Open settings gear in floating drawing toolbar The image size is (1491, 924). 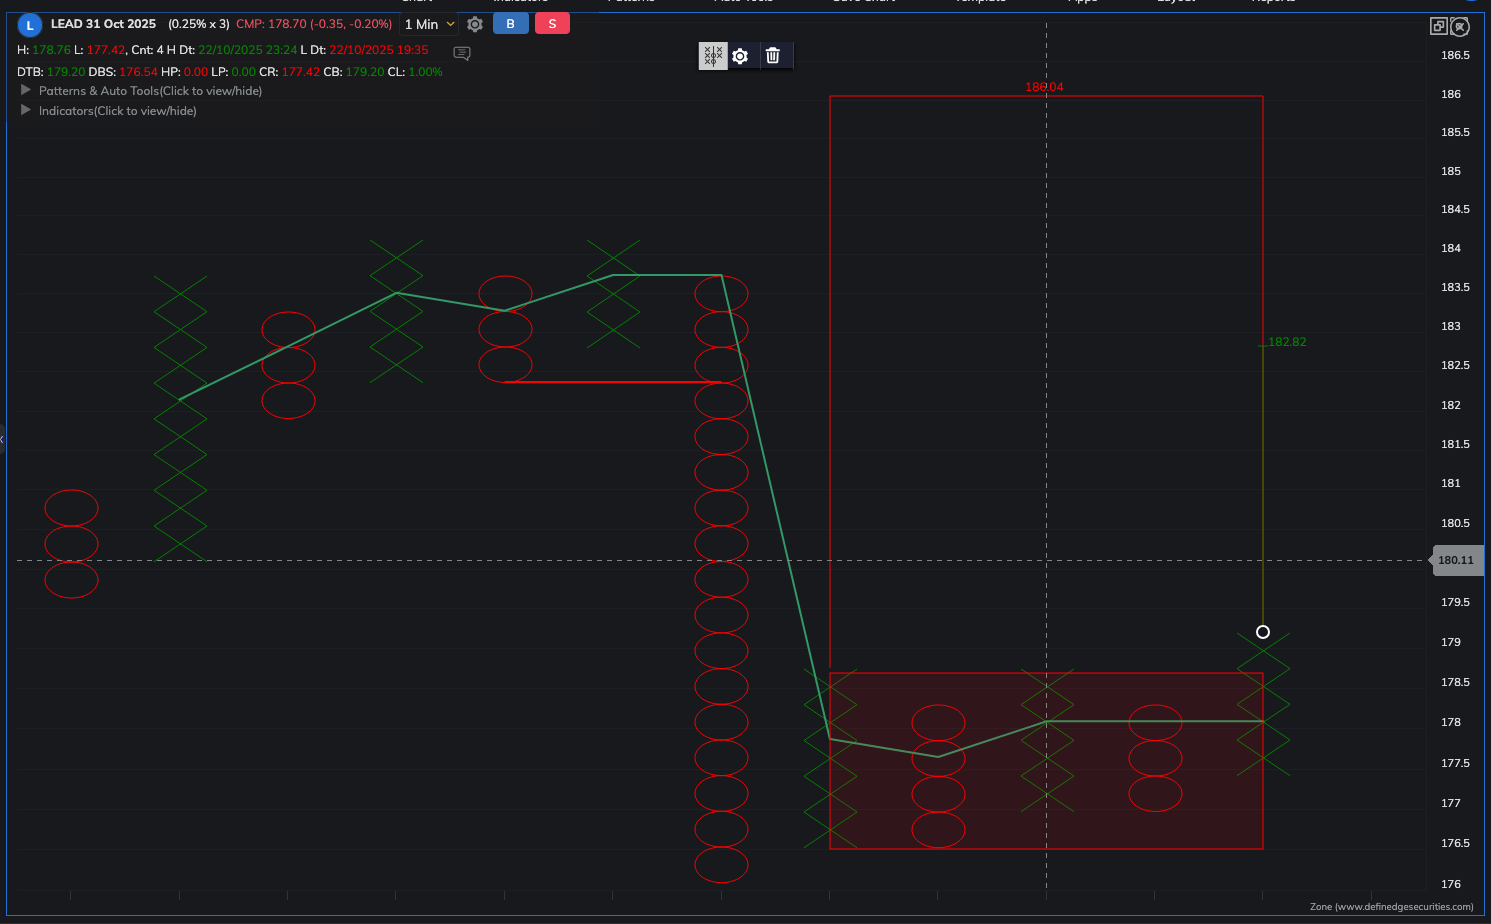(x=740, y=56)
